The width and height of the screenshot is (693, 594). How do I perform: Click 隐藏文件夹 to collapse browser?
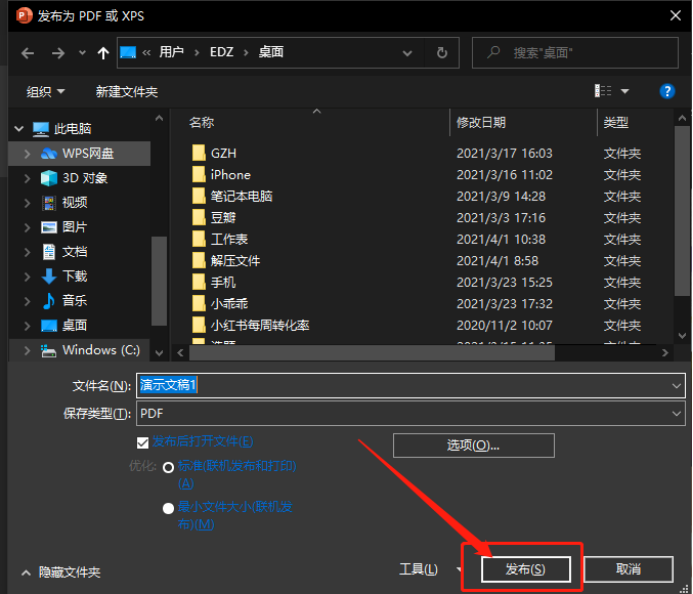pyautogui.click(x=61, y=572)
